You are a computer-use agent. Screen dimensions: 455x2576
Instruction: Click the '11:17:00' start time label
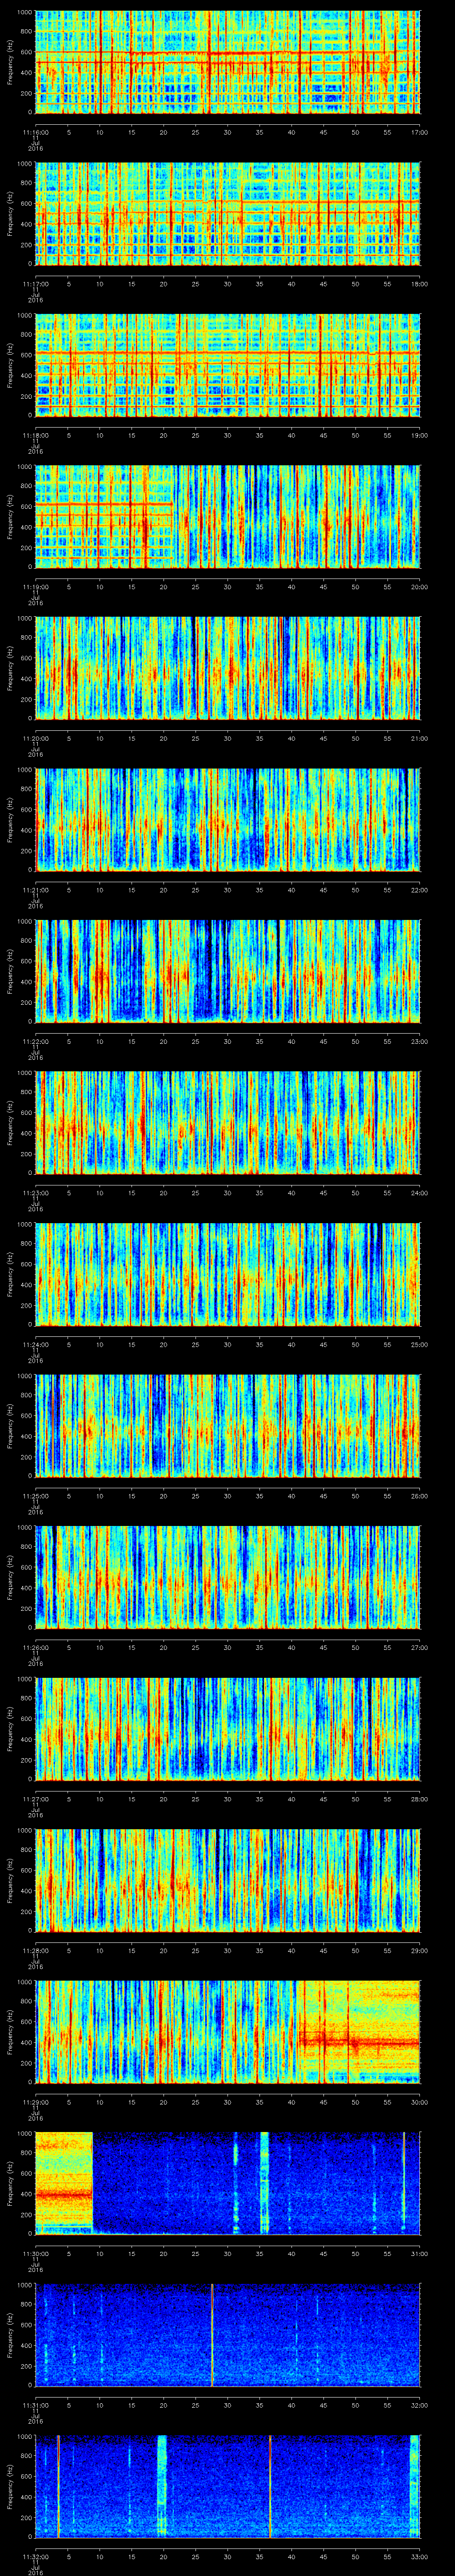[36, 284]
